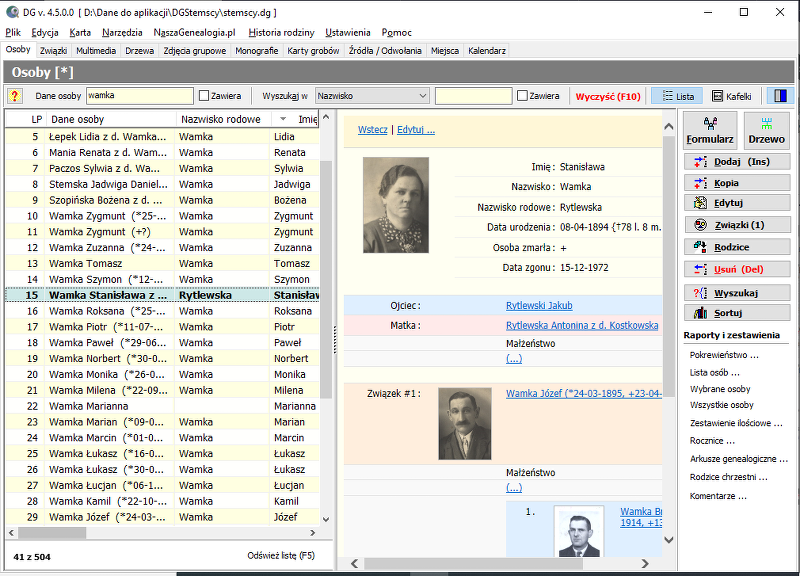The height and width of the screenshot is (576, 800).
Task: Open spouse link Wamka Józef
Action: [583, 393]
